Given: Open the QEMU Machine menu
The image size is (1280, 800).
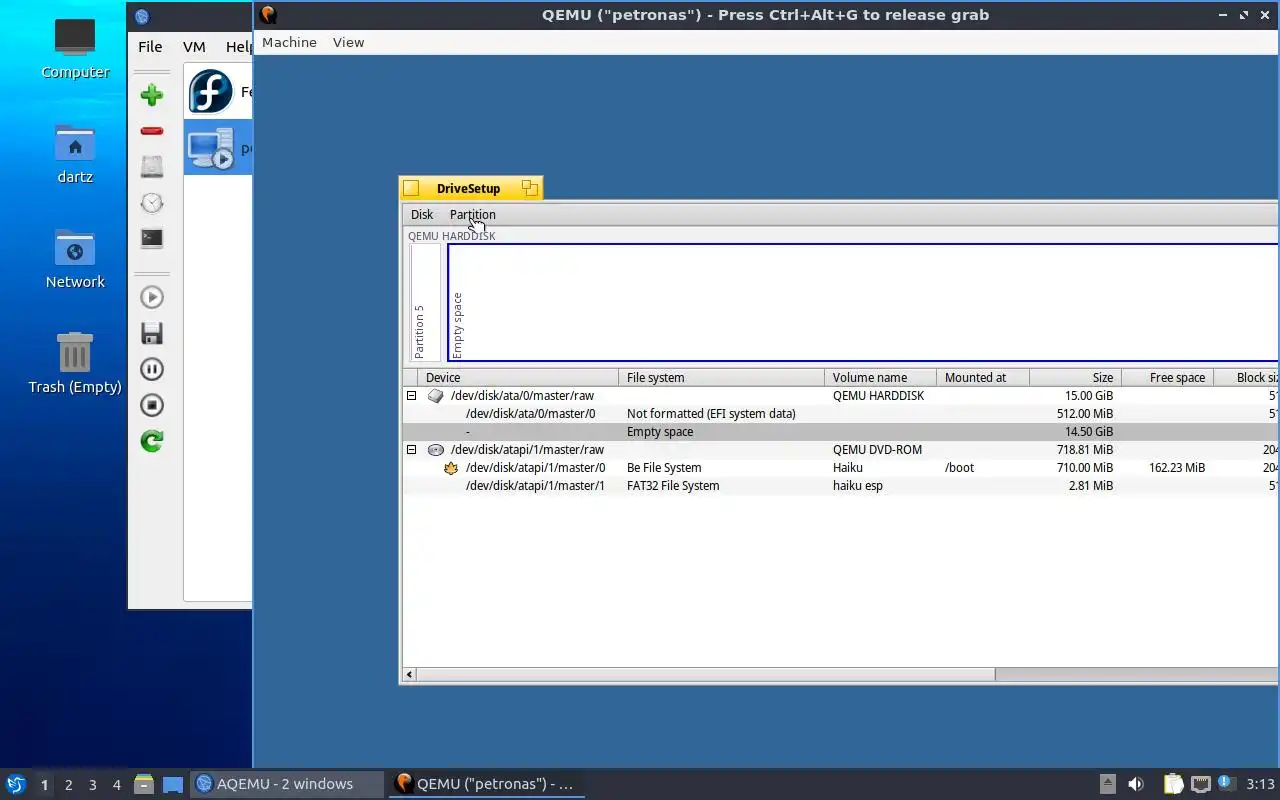Looking at the screenshot, I should (289, 42).
